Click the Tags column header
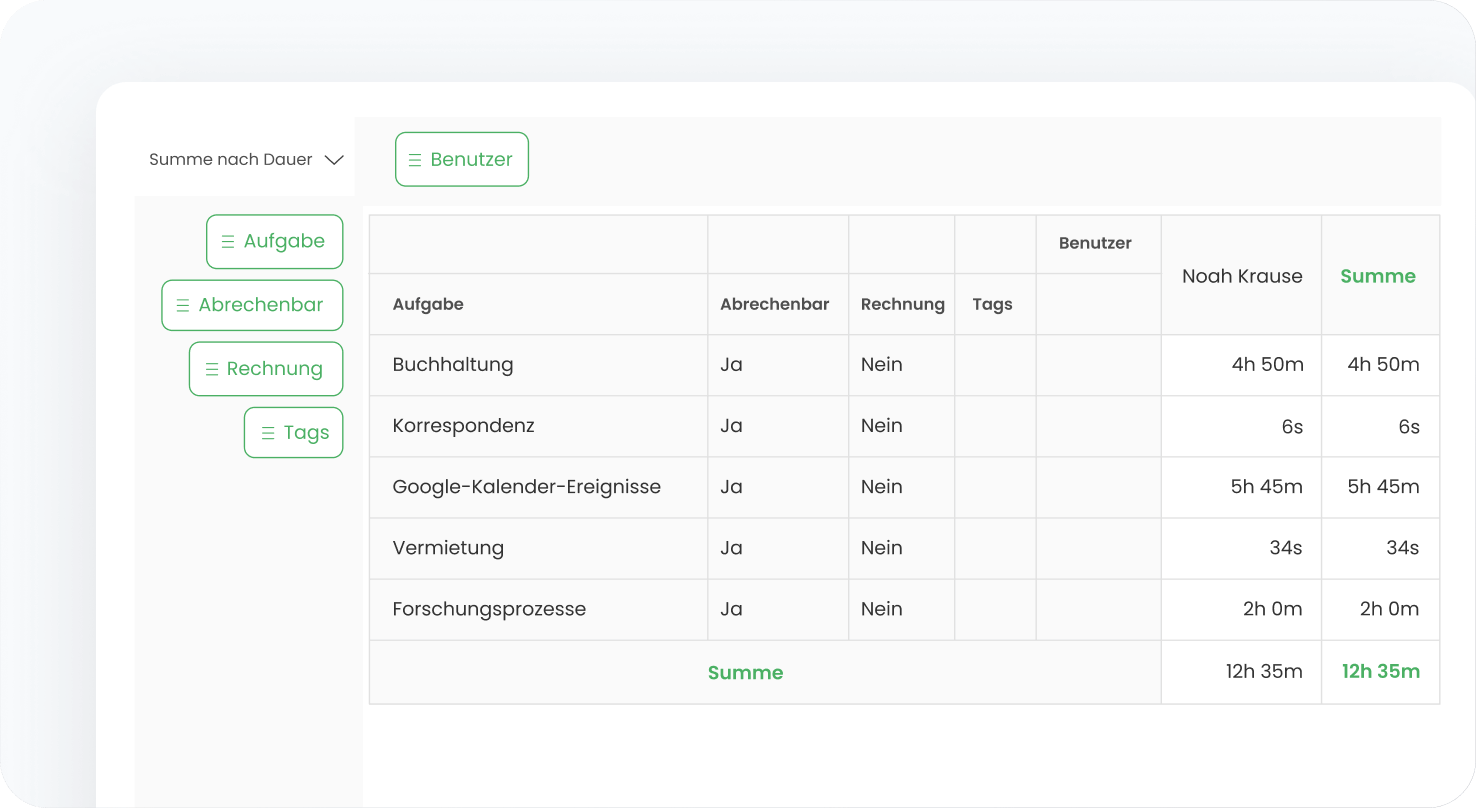The width and height of the screenshot is (1476, 808). (x=992, y=305)
